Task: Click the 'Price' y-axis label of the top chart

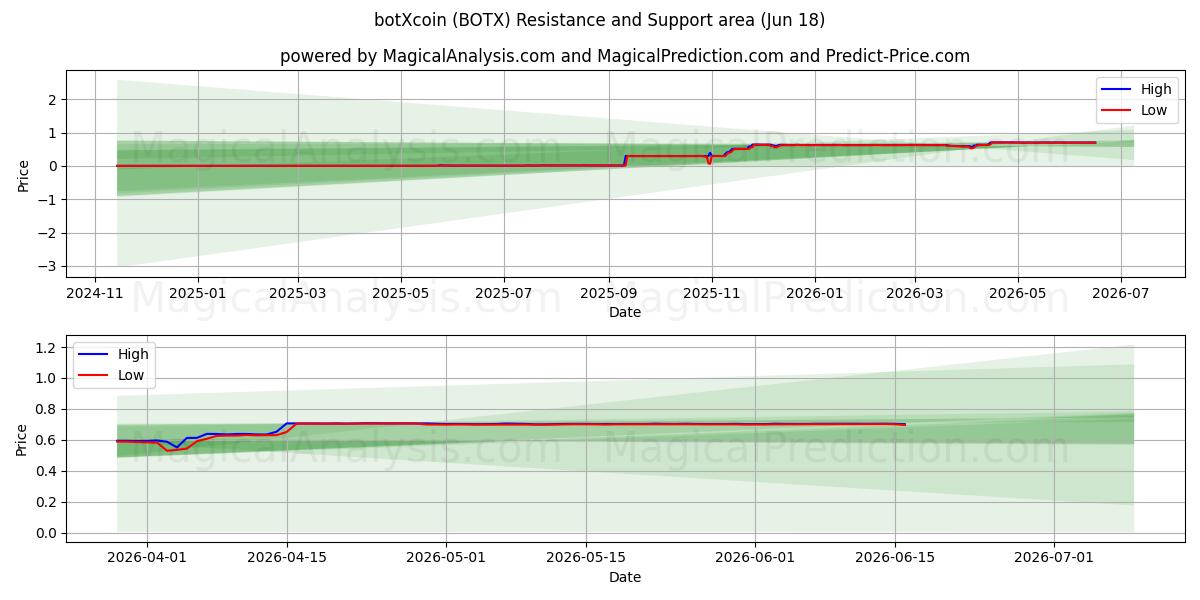Action: (x=23, y=174)
